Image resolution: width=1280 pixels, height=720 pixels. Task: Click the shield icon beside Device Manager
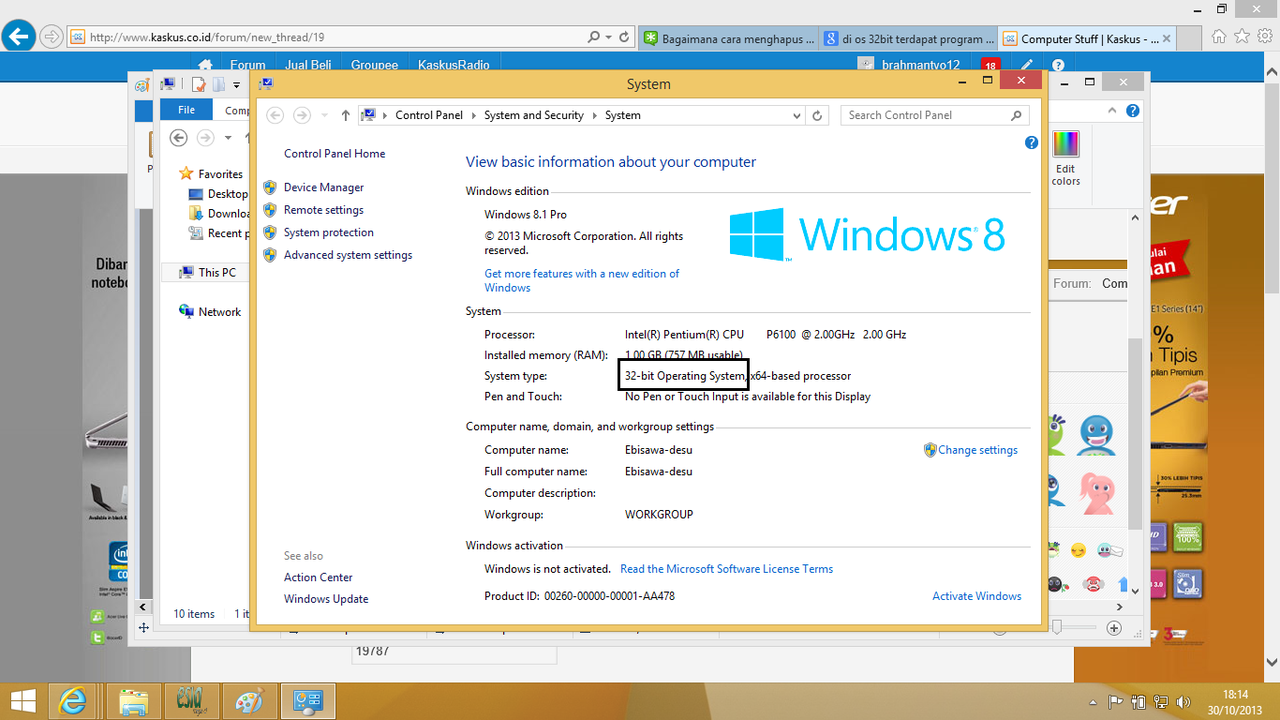(270, 187)
